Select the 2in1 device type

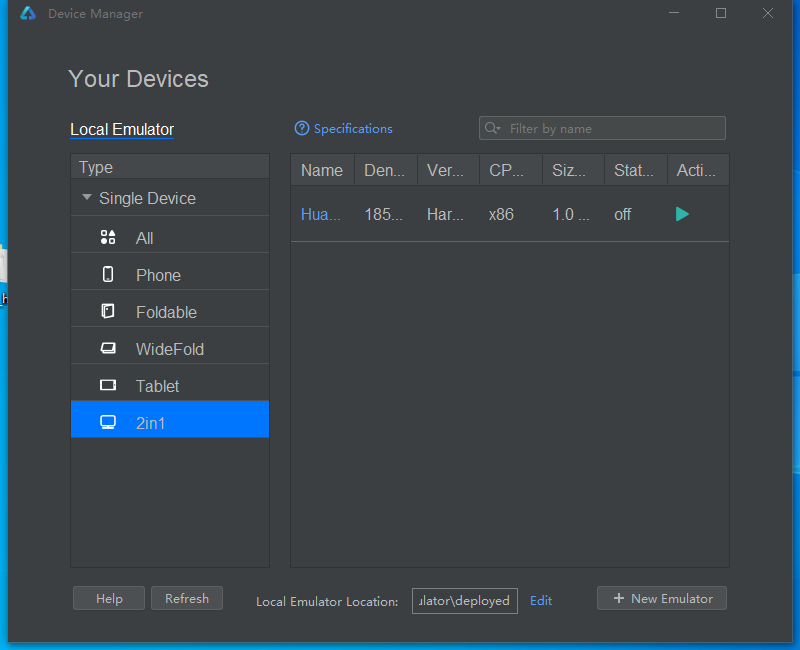pyautogui.click(x=150, y=423)
